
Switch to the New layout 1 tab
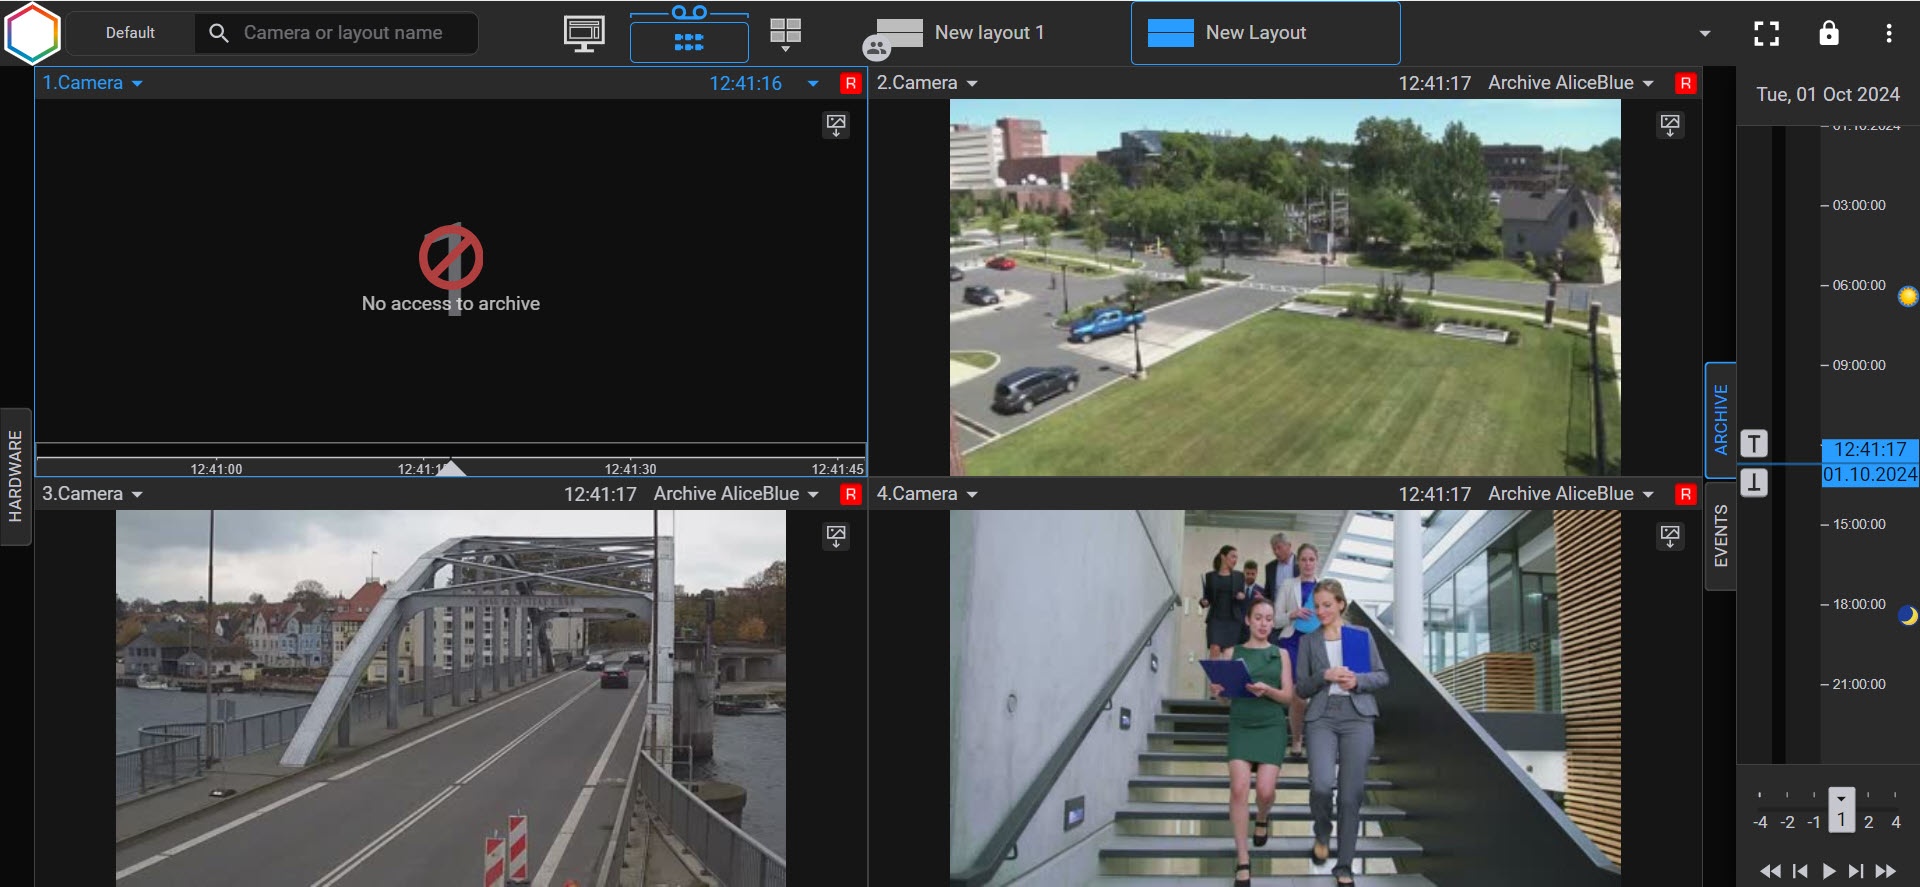(x=988, y=33)
